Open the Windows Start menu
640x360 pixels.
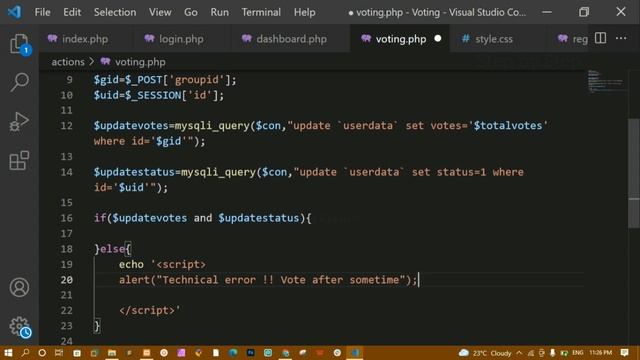pos(8,353)
